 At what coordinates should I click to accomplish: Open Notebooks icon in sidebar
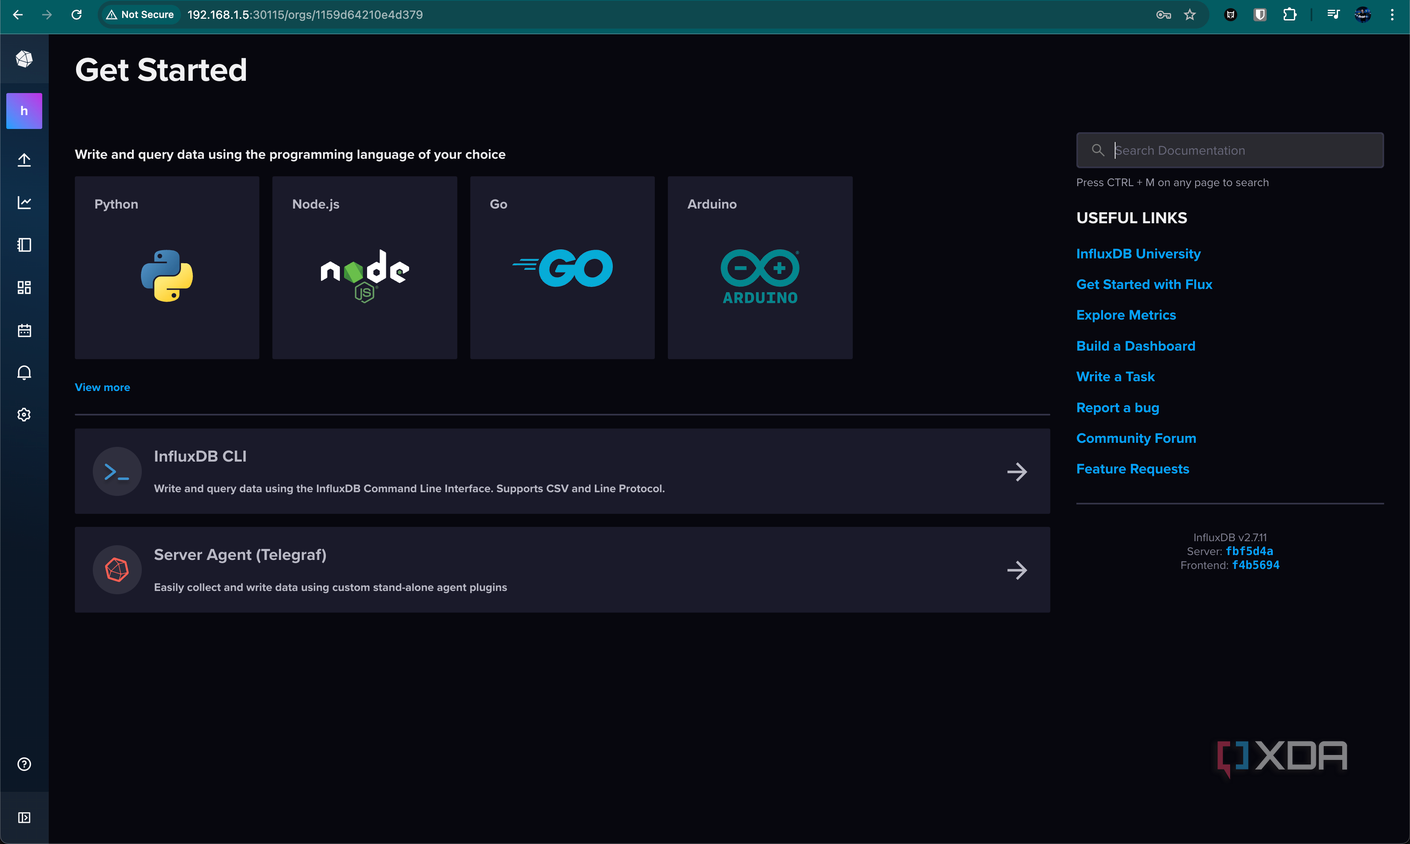click(24, 245)
